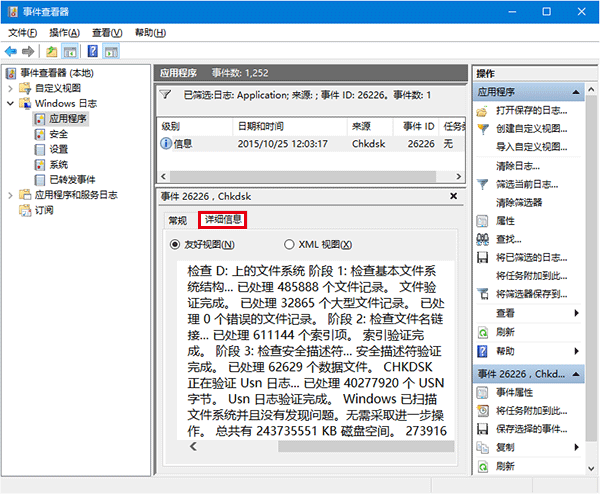Click the properties icon in Actions pane
The width and height of the screenshot is (600, 494).
484,220
